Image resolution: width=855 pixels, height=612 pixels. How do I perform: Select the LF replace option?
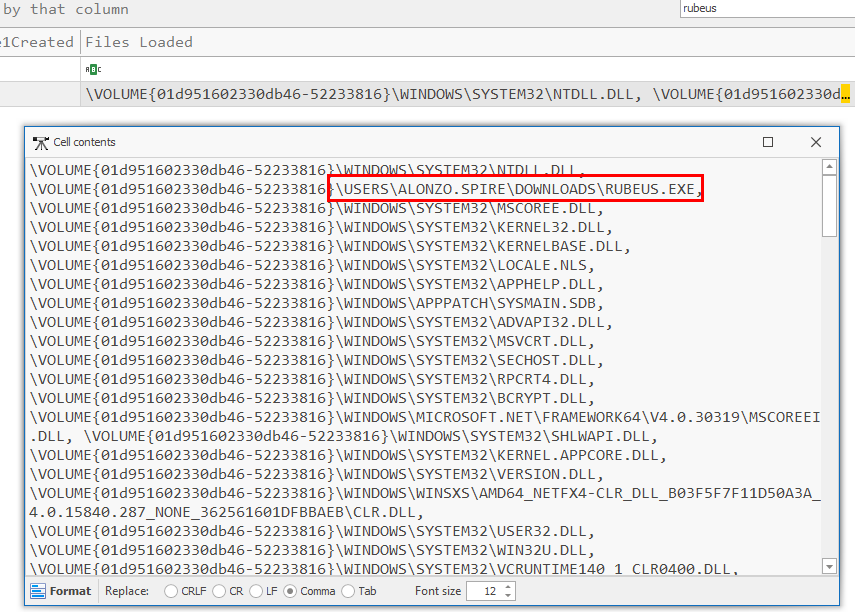(256, 591)
